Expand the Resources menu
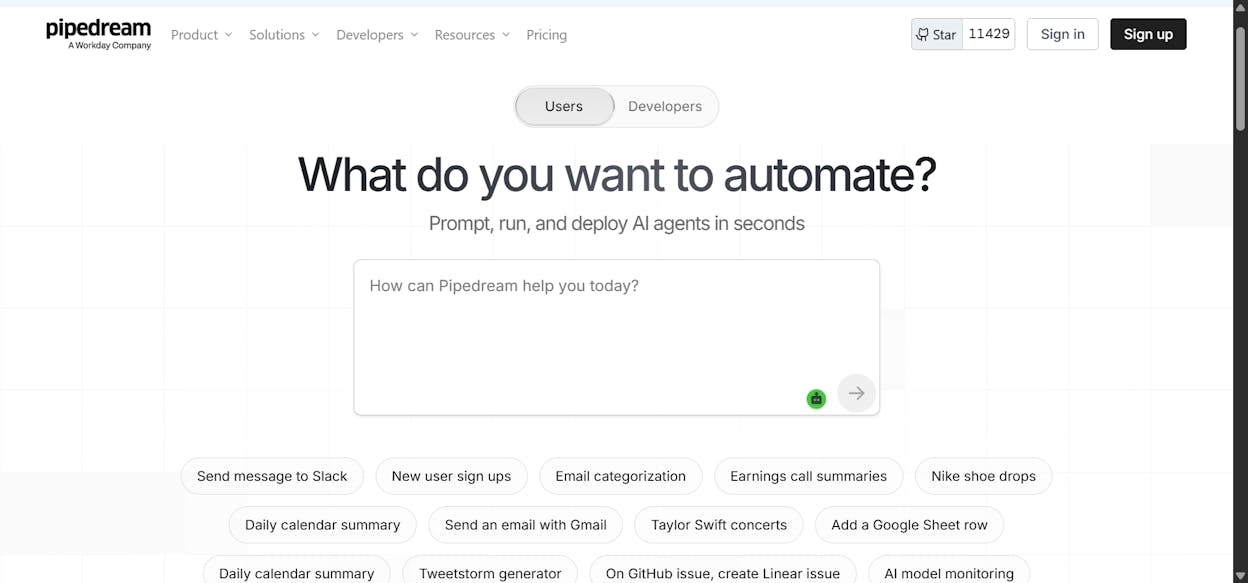Viewport: 1248px width, 583px height. 472,35
